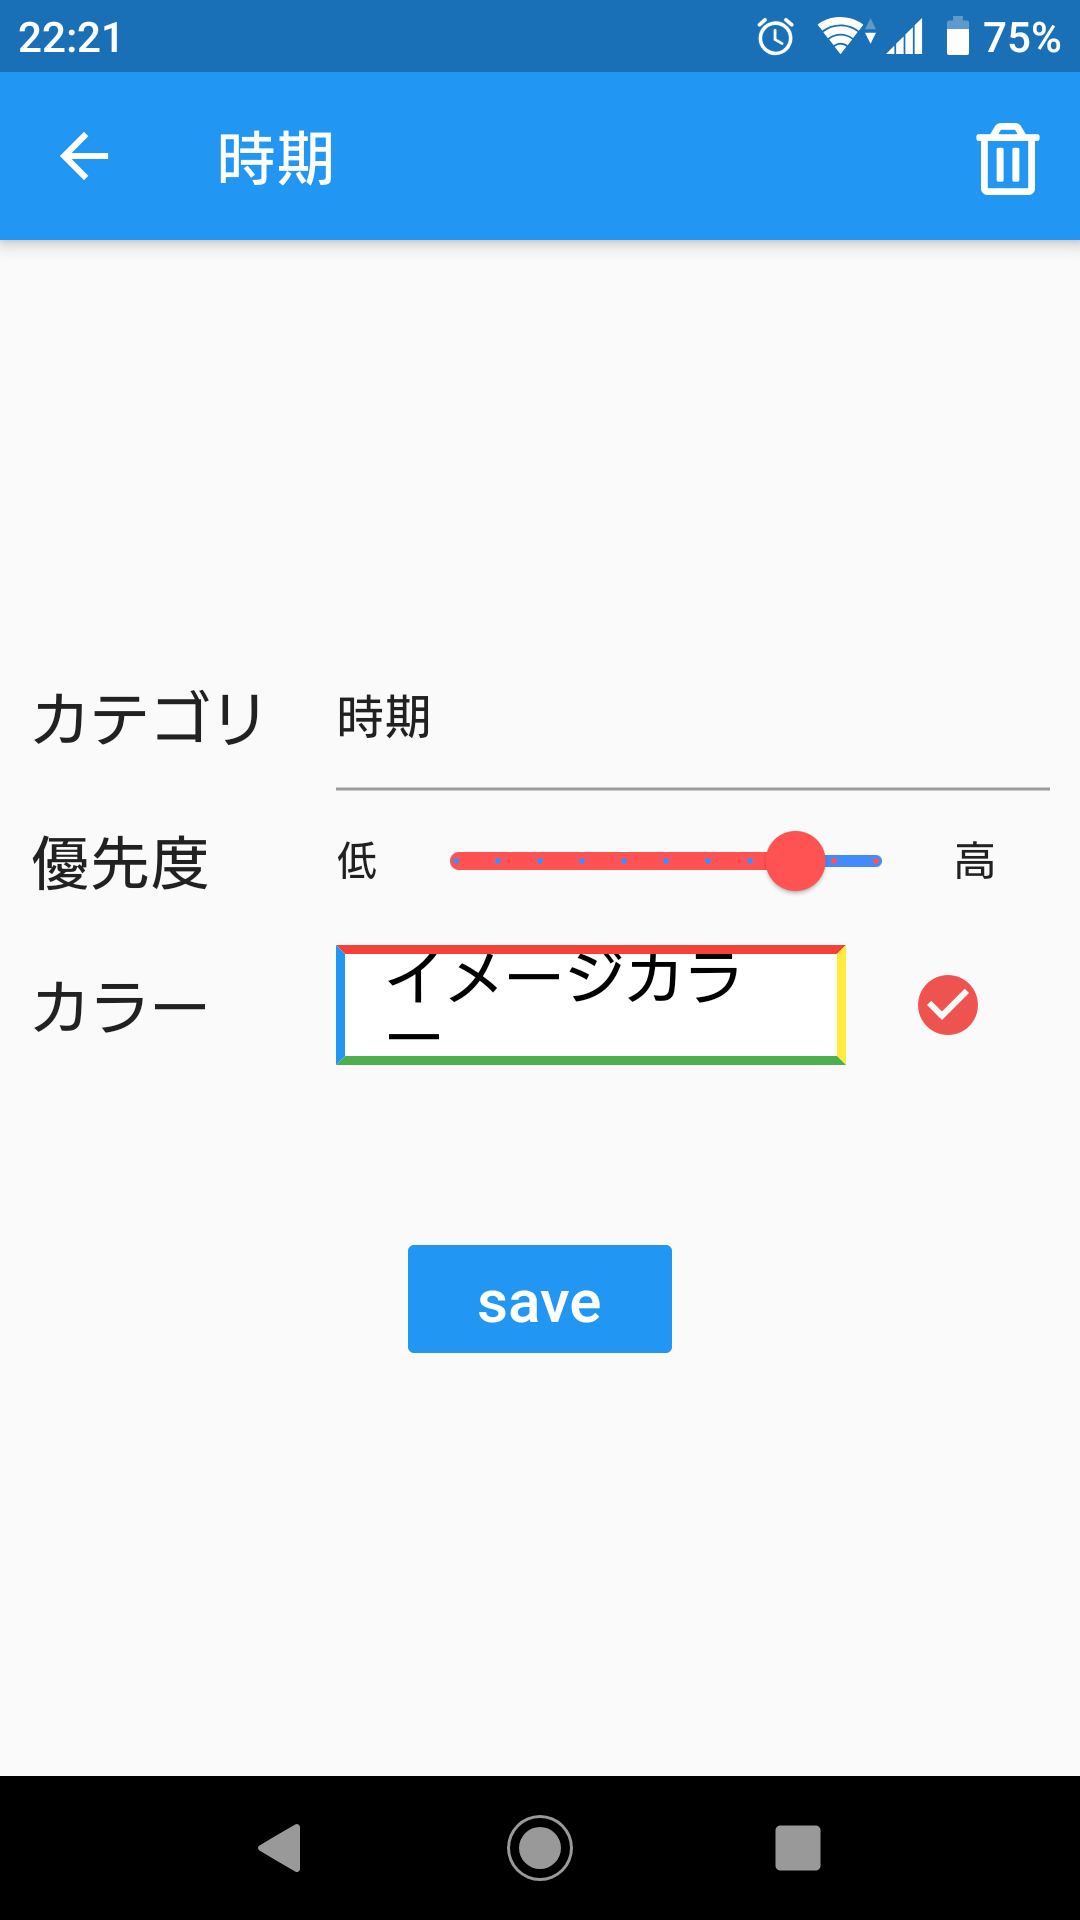1080x1920 pixels.
Task: Open the イメージカラー color picker box
Action: pyautogui.click(x=591, y=1004)
